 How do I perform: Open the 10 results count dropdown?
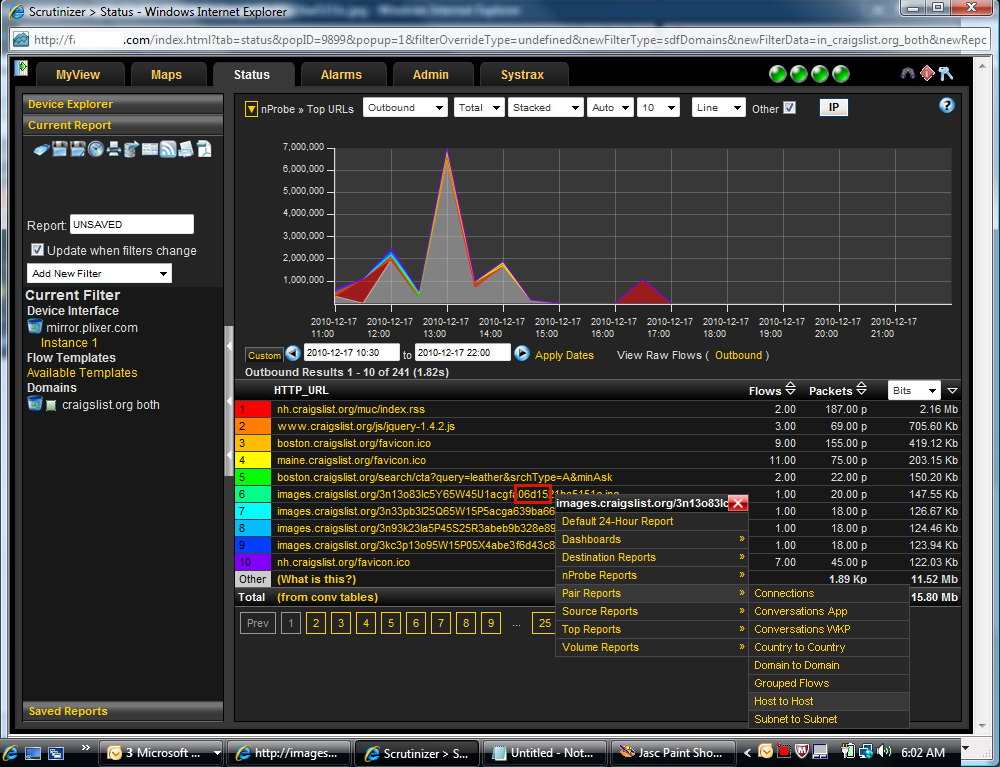(x=658, y=107)
